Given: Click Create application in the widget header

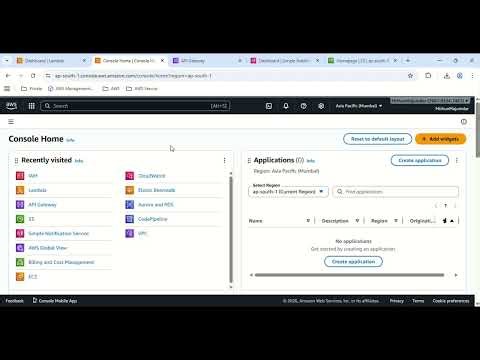Looking at the screenshot, I should (420, 160).
